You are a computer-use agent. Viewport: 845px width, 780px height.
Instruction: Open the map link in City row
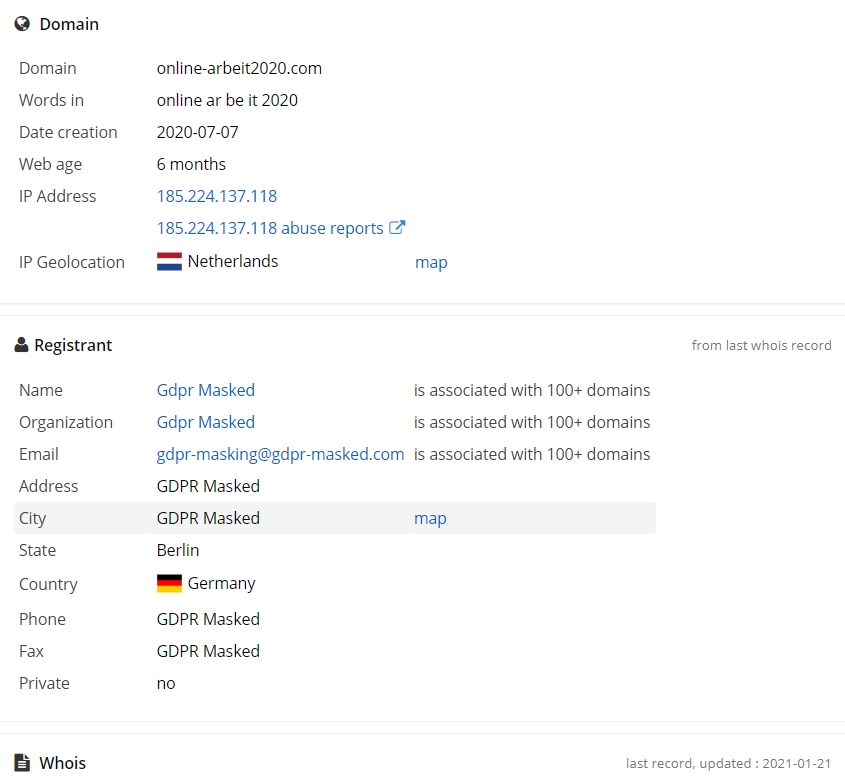[430, 519]
